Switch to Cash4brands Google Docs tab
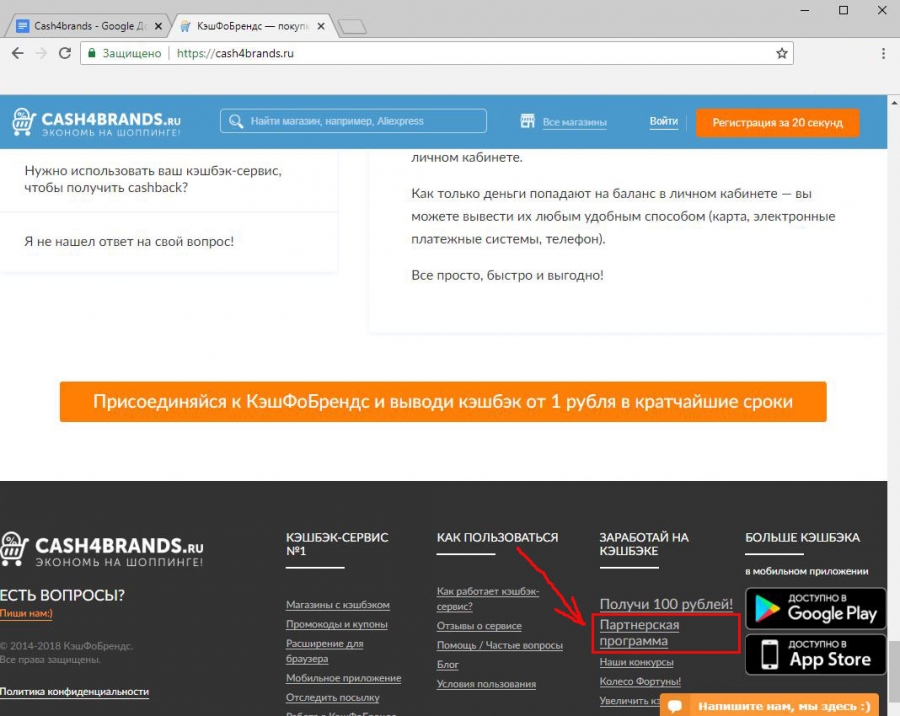 click(86, 26)
